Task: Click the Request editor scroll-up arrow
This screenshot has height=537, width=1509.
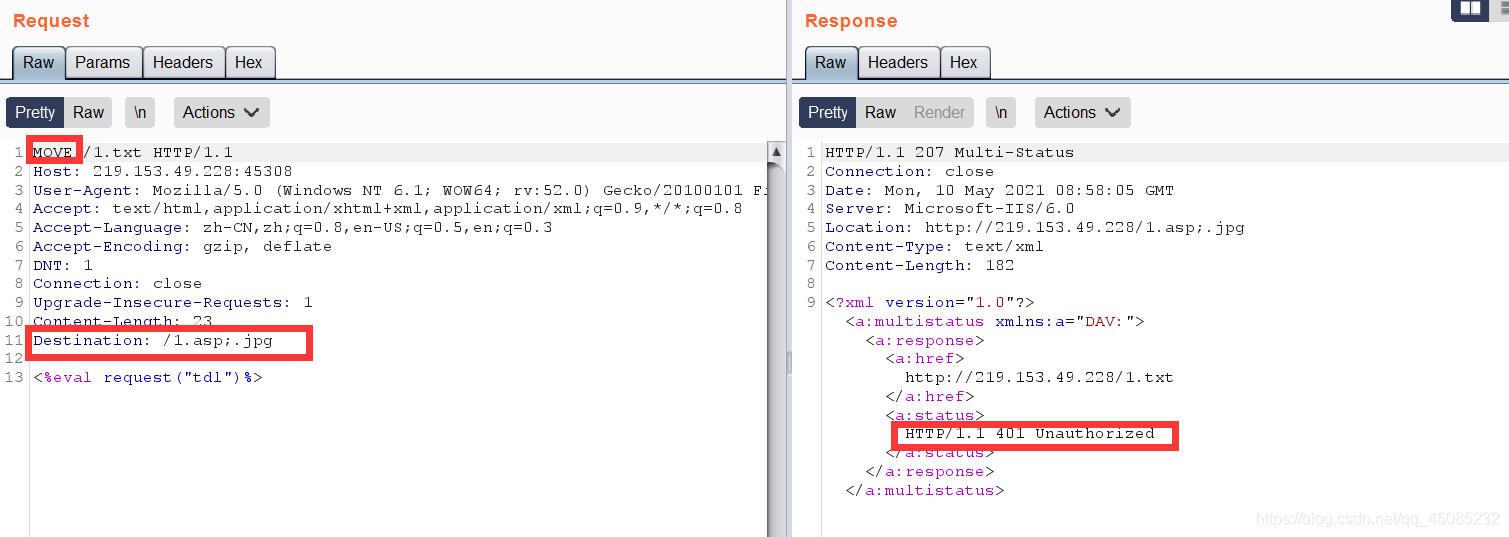Action: [x=776, y=151]
